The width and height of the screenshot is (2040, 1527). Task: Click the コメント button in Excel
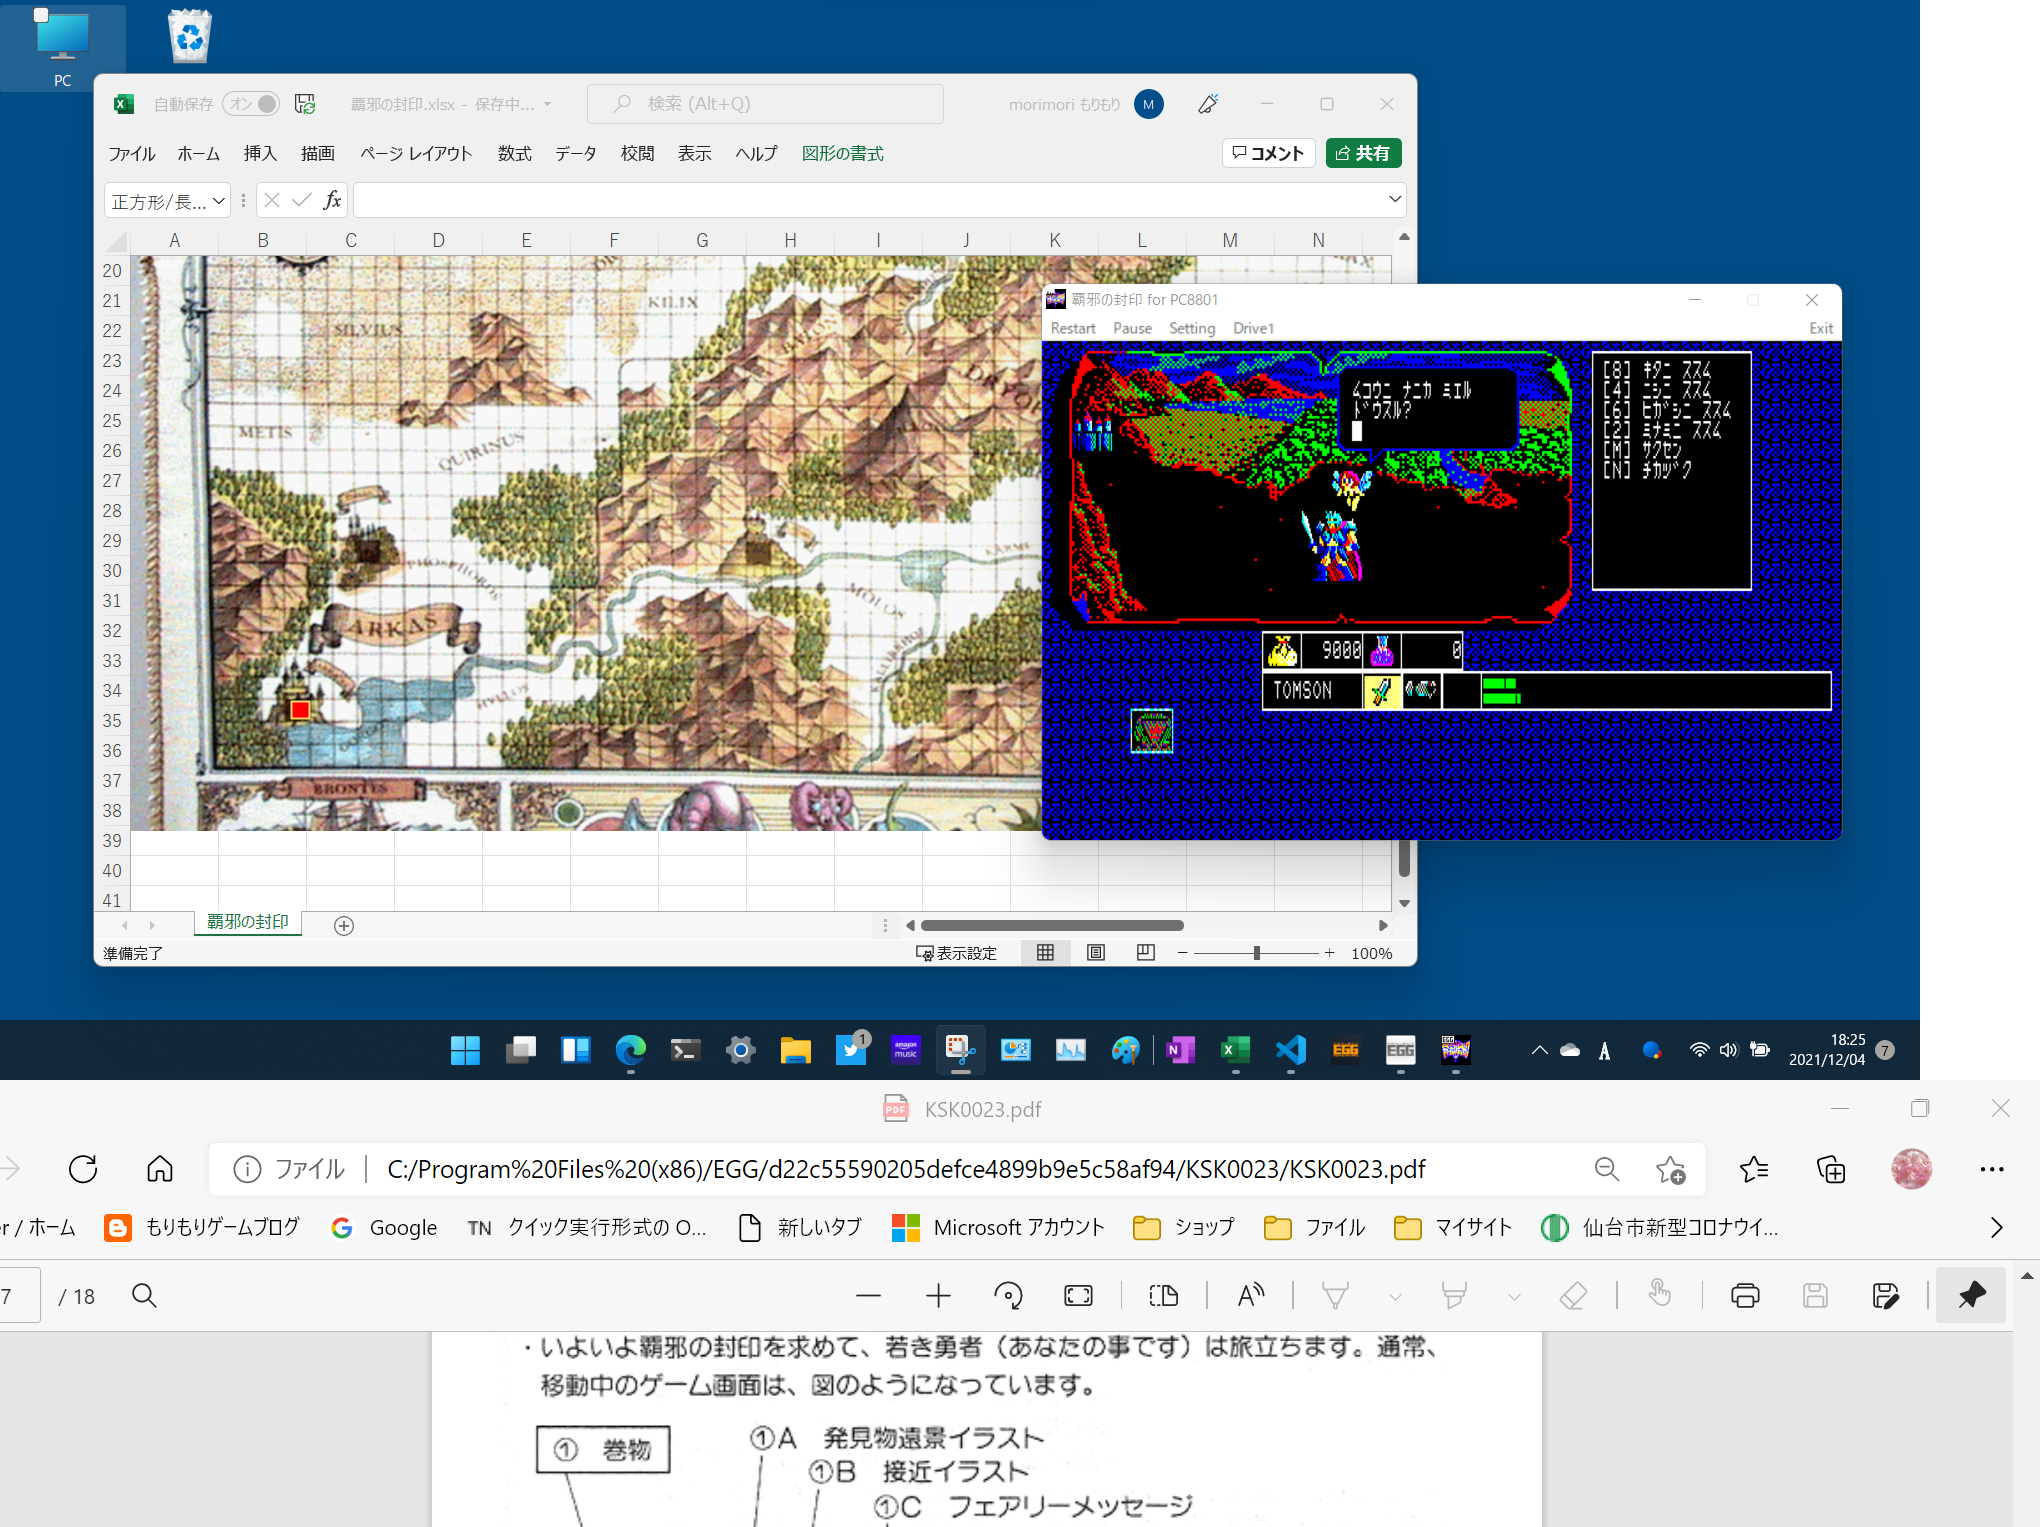click(1268, 153)
